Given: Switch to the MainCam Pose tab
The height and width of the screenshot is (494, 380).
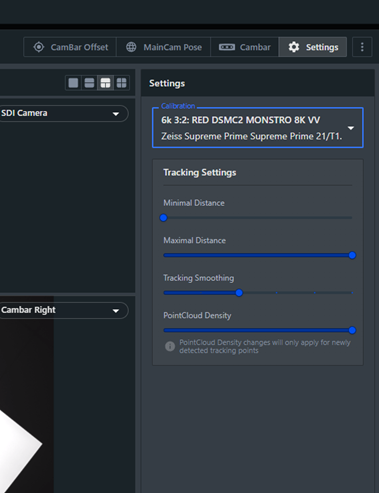Looking at the screenshot, I should tap(163, 47).
